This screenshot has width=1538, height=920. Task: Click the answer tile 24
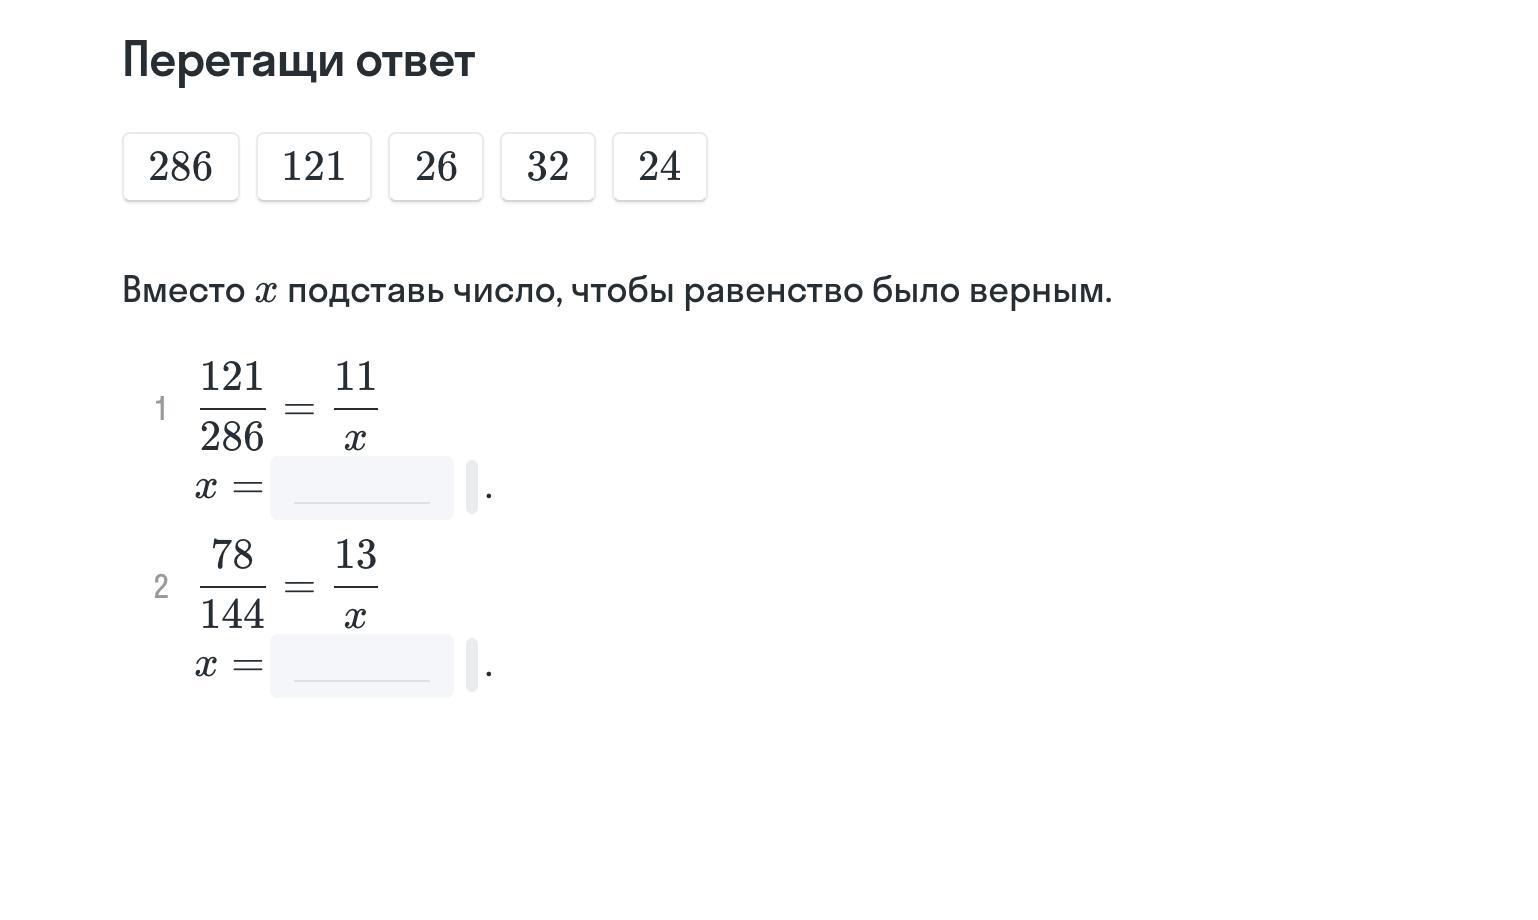click(660, 167)
